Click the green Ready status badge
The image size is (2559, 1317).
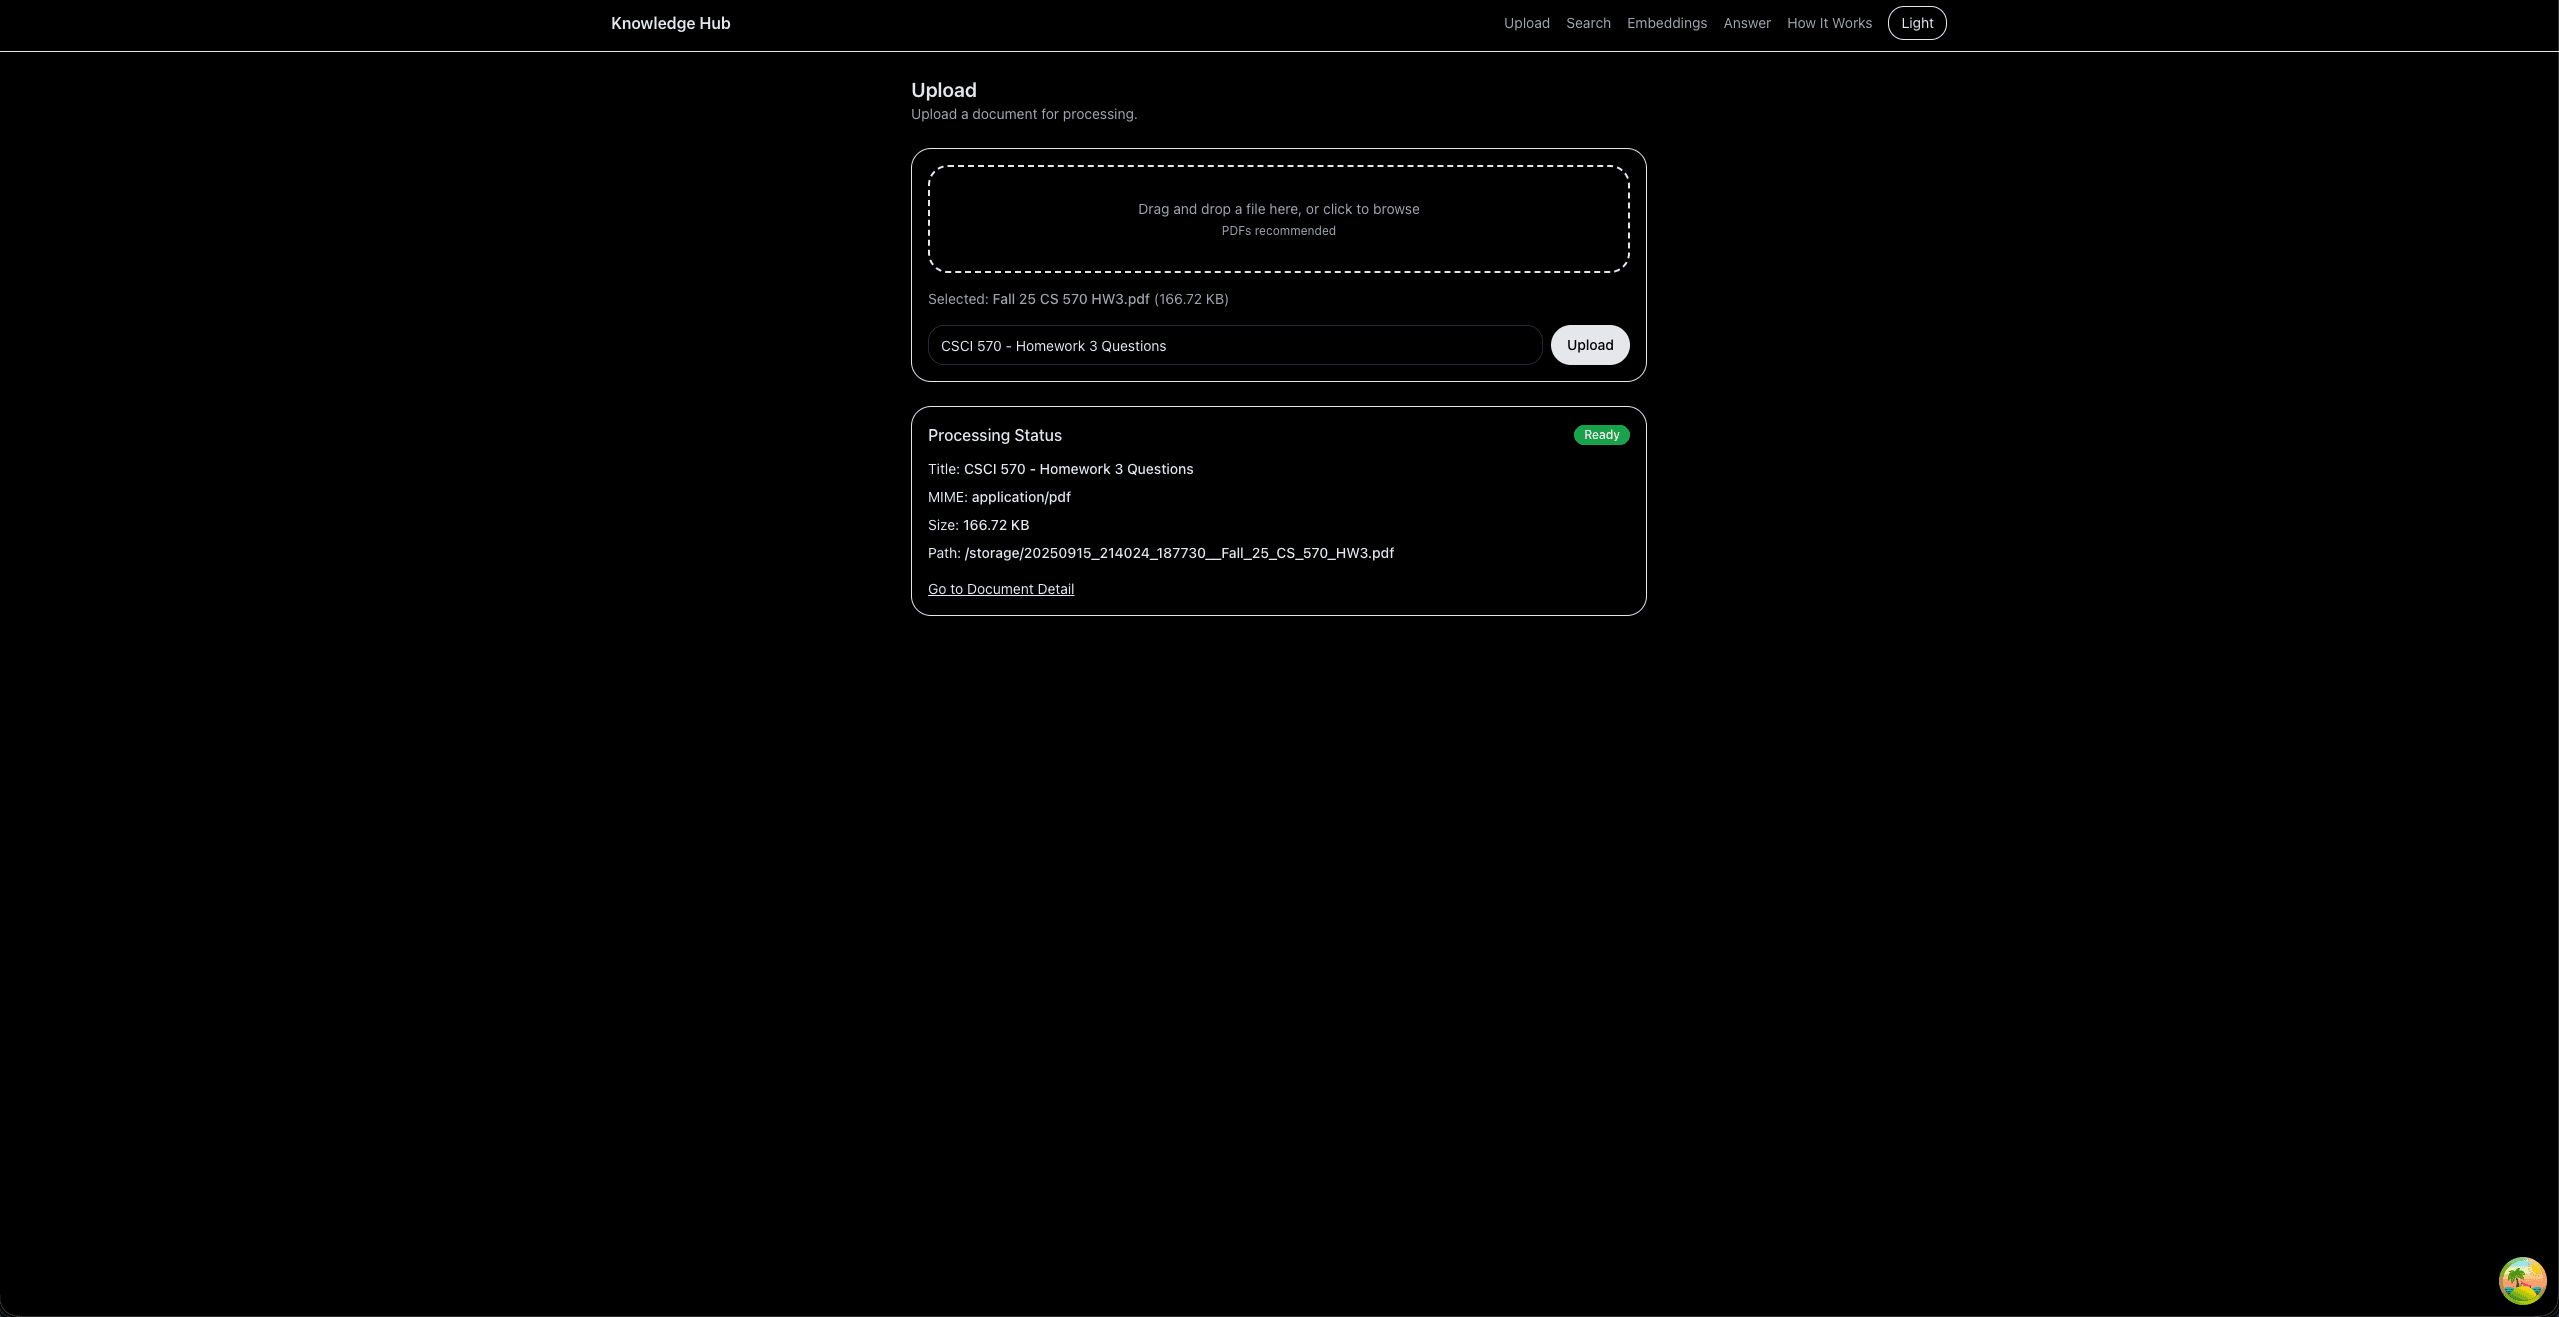[x=1599, y=435]
